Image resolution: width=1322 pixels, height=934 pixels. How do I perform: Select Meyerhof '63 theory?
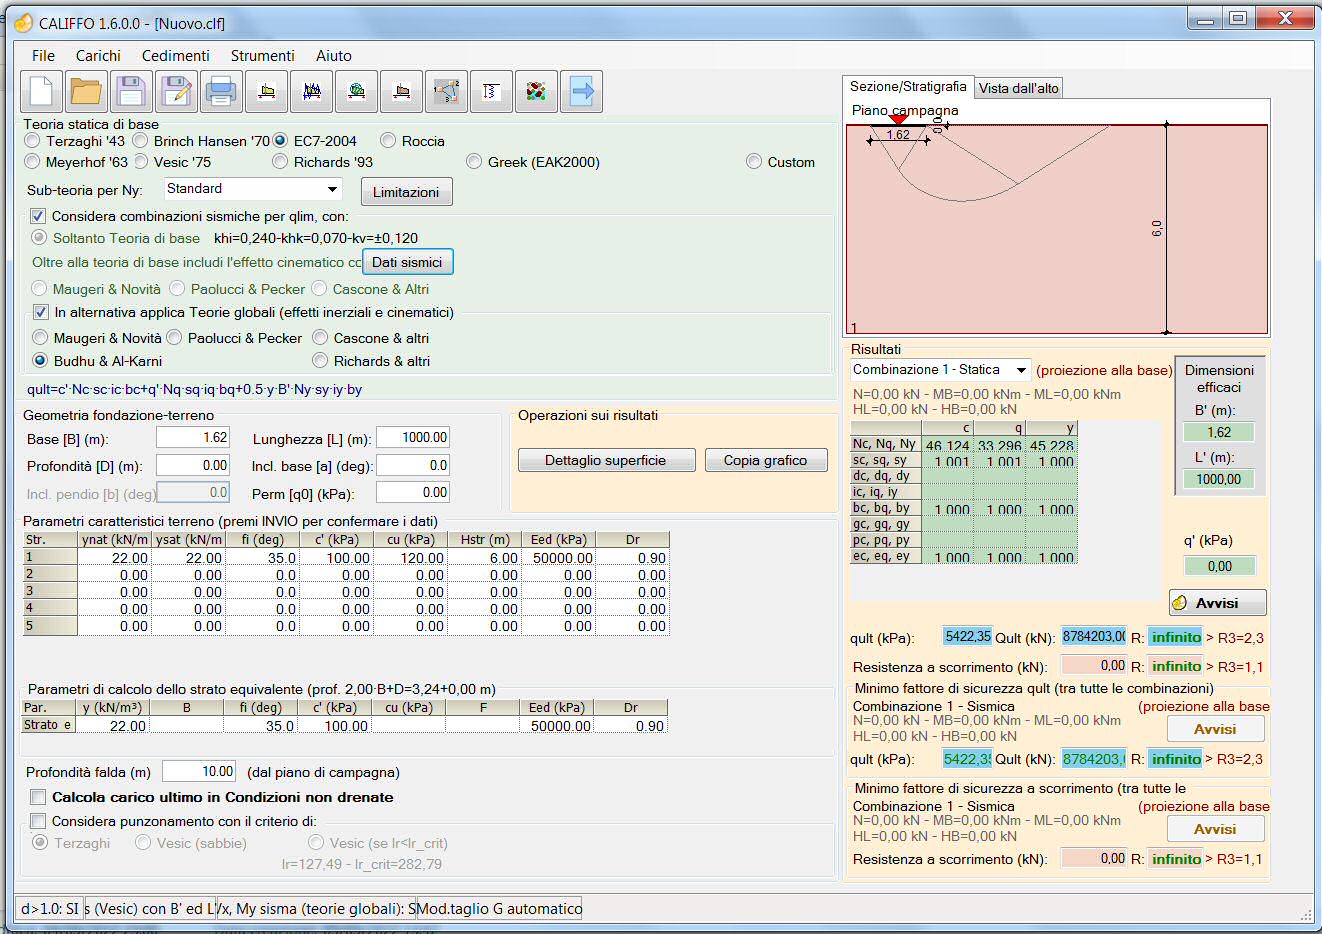tap(33, 162)
